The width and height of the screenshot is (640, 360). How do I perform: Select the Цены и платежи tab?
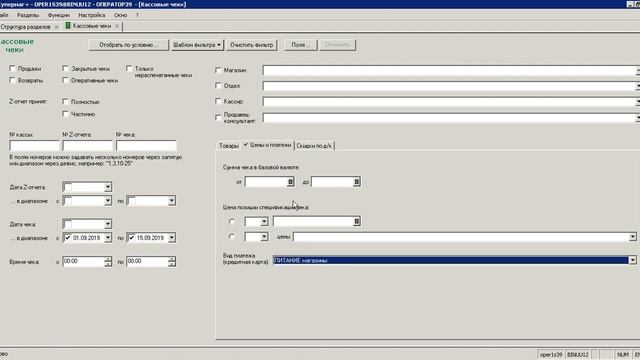tap(267, 145)
